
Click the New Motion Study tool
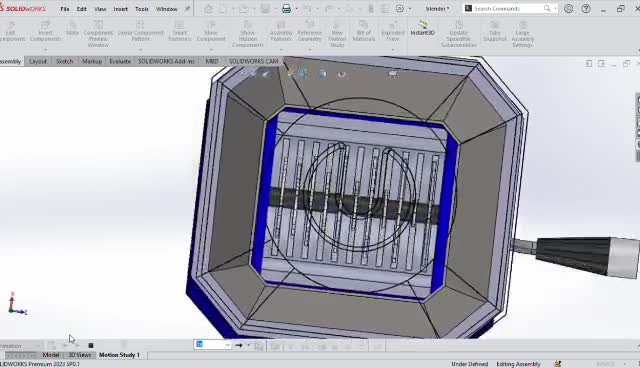(x=337, y=34)
